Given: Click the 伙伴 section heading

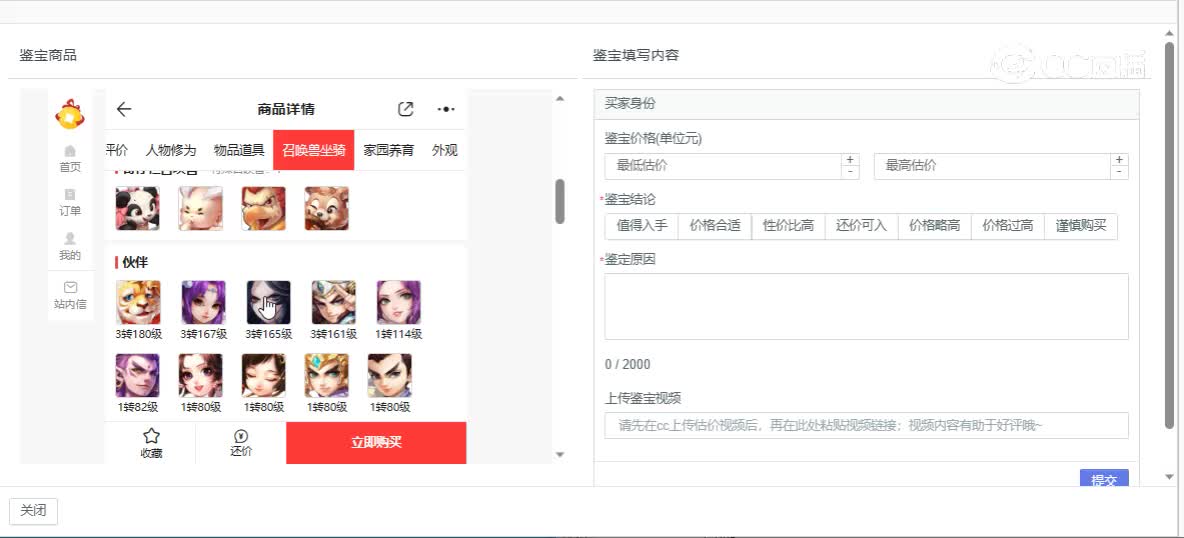Looking at the screenshot, I should [135, 262].
